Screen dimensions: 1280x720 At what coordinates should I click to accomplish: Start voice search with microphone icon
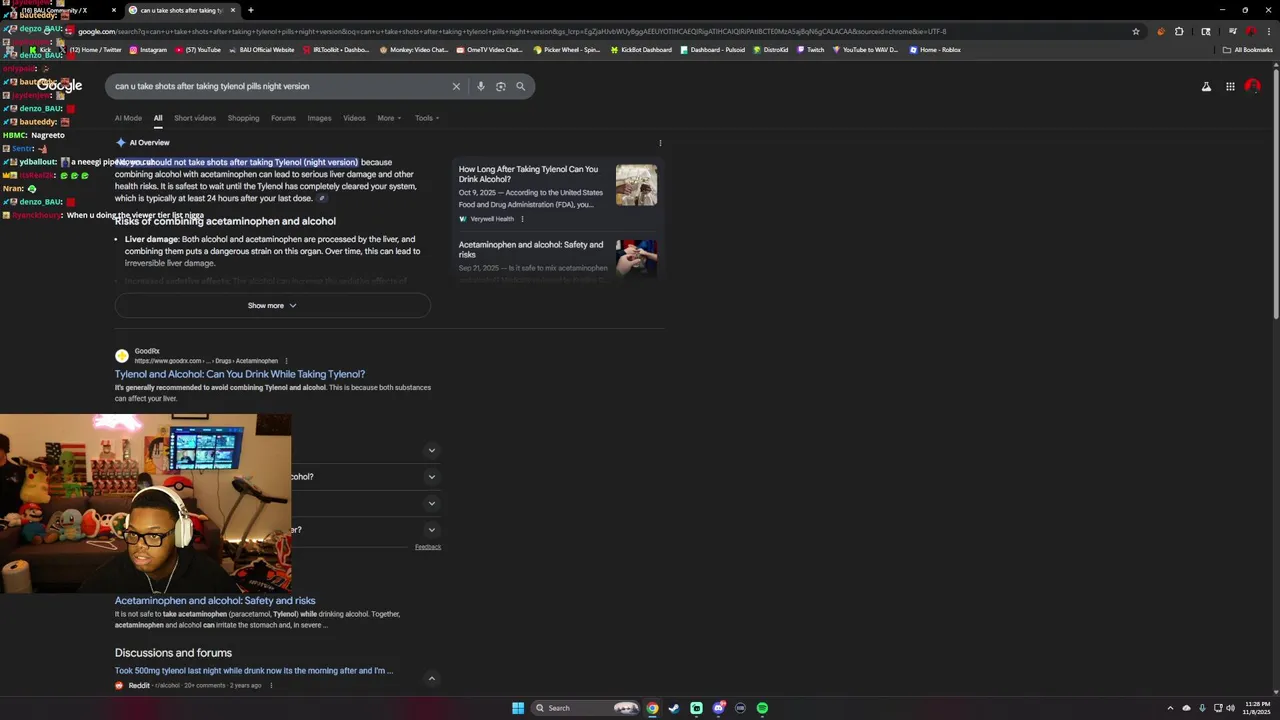481,86
